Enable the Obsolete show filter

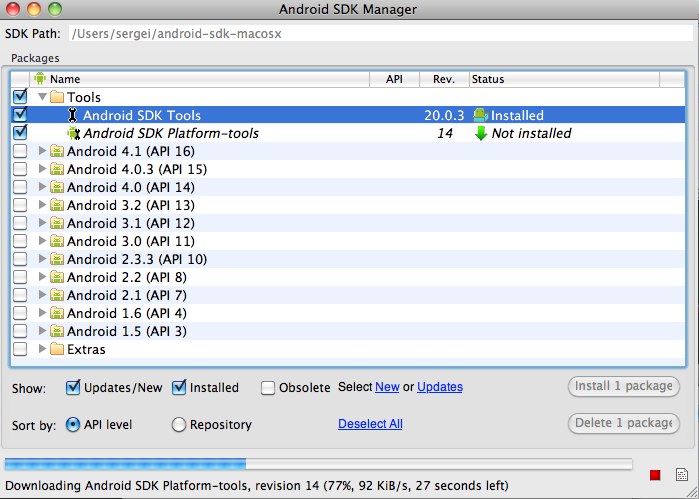point(267,388)
